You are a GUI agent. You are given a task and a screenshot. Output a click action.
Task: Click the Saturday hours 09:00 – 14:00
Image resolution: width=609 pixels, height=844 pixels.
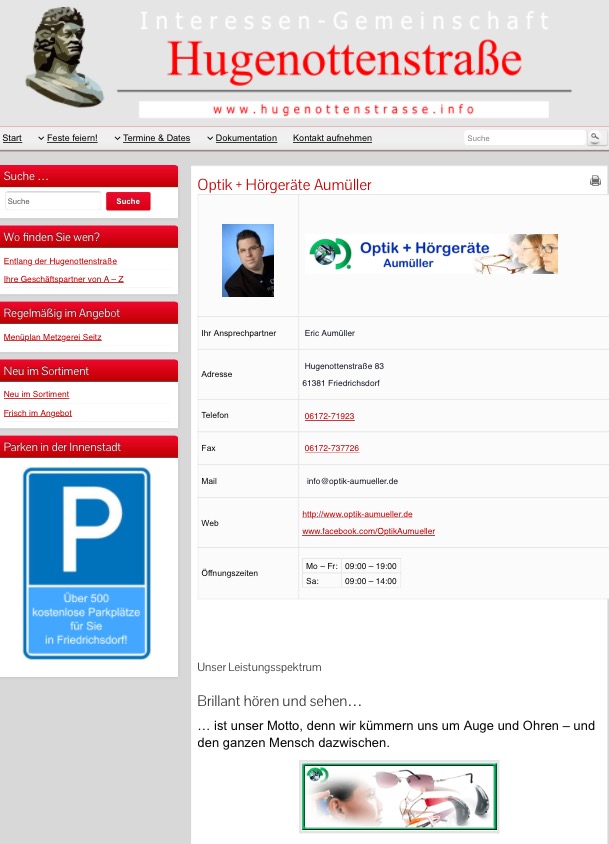click(x=370, y=581)
